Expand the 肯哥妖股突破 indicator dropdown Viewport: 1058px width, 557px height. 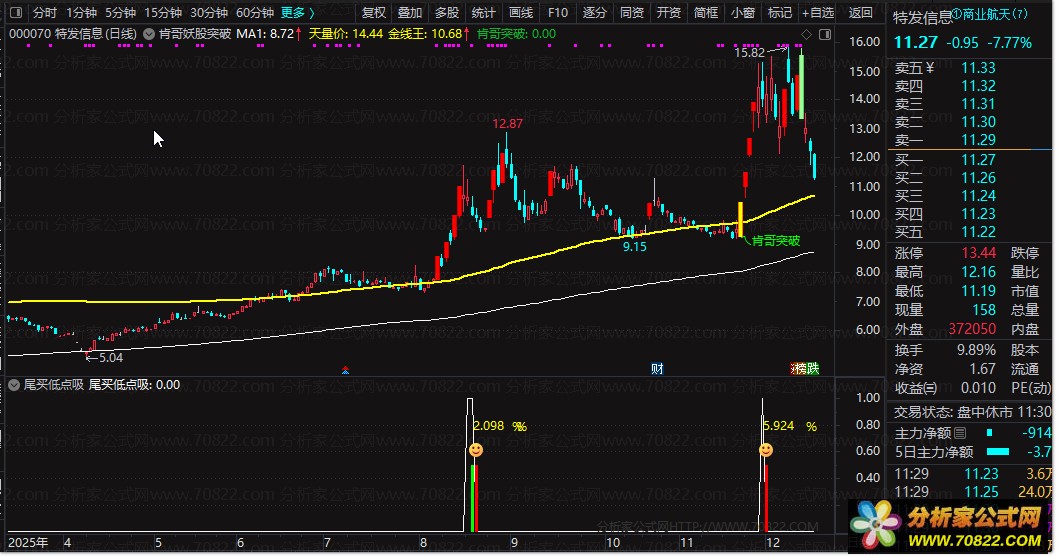click(x=149, y=33)
